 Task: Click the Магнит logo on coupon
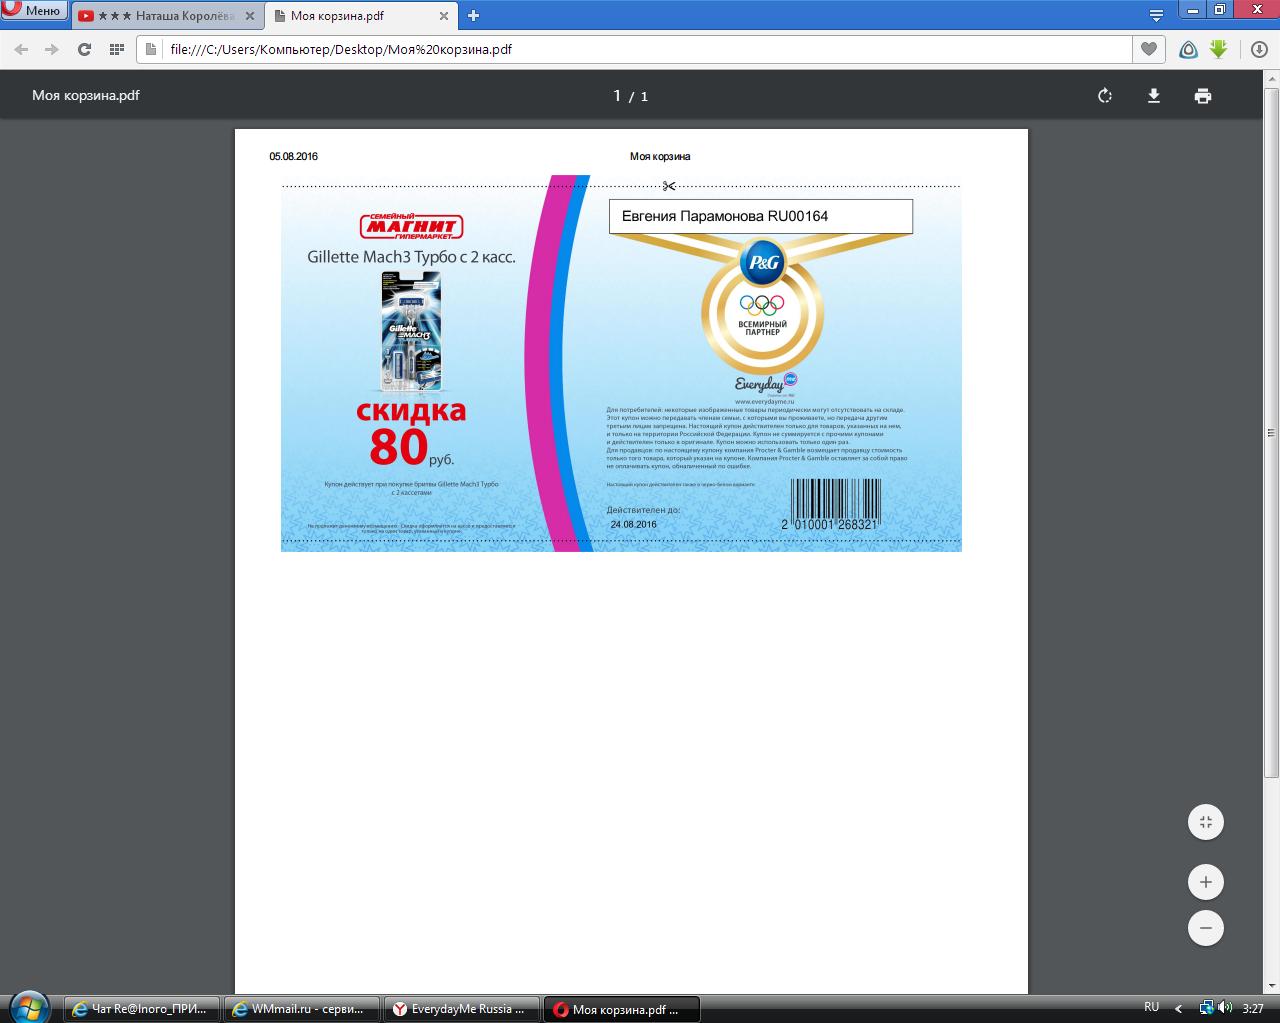tap(412, 225)
